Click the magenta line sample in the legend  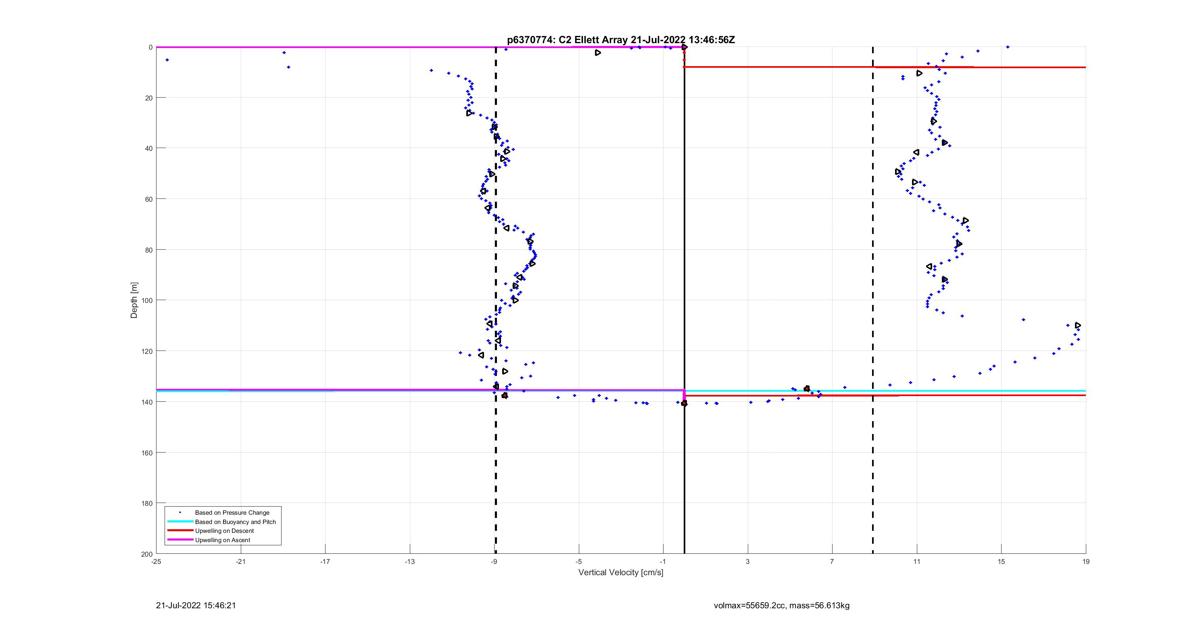click(178, 540)
